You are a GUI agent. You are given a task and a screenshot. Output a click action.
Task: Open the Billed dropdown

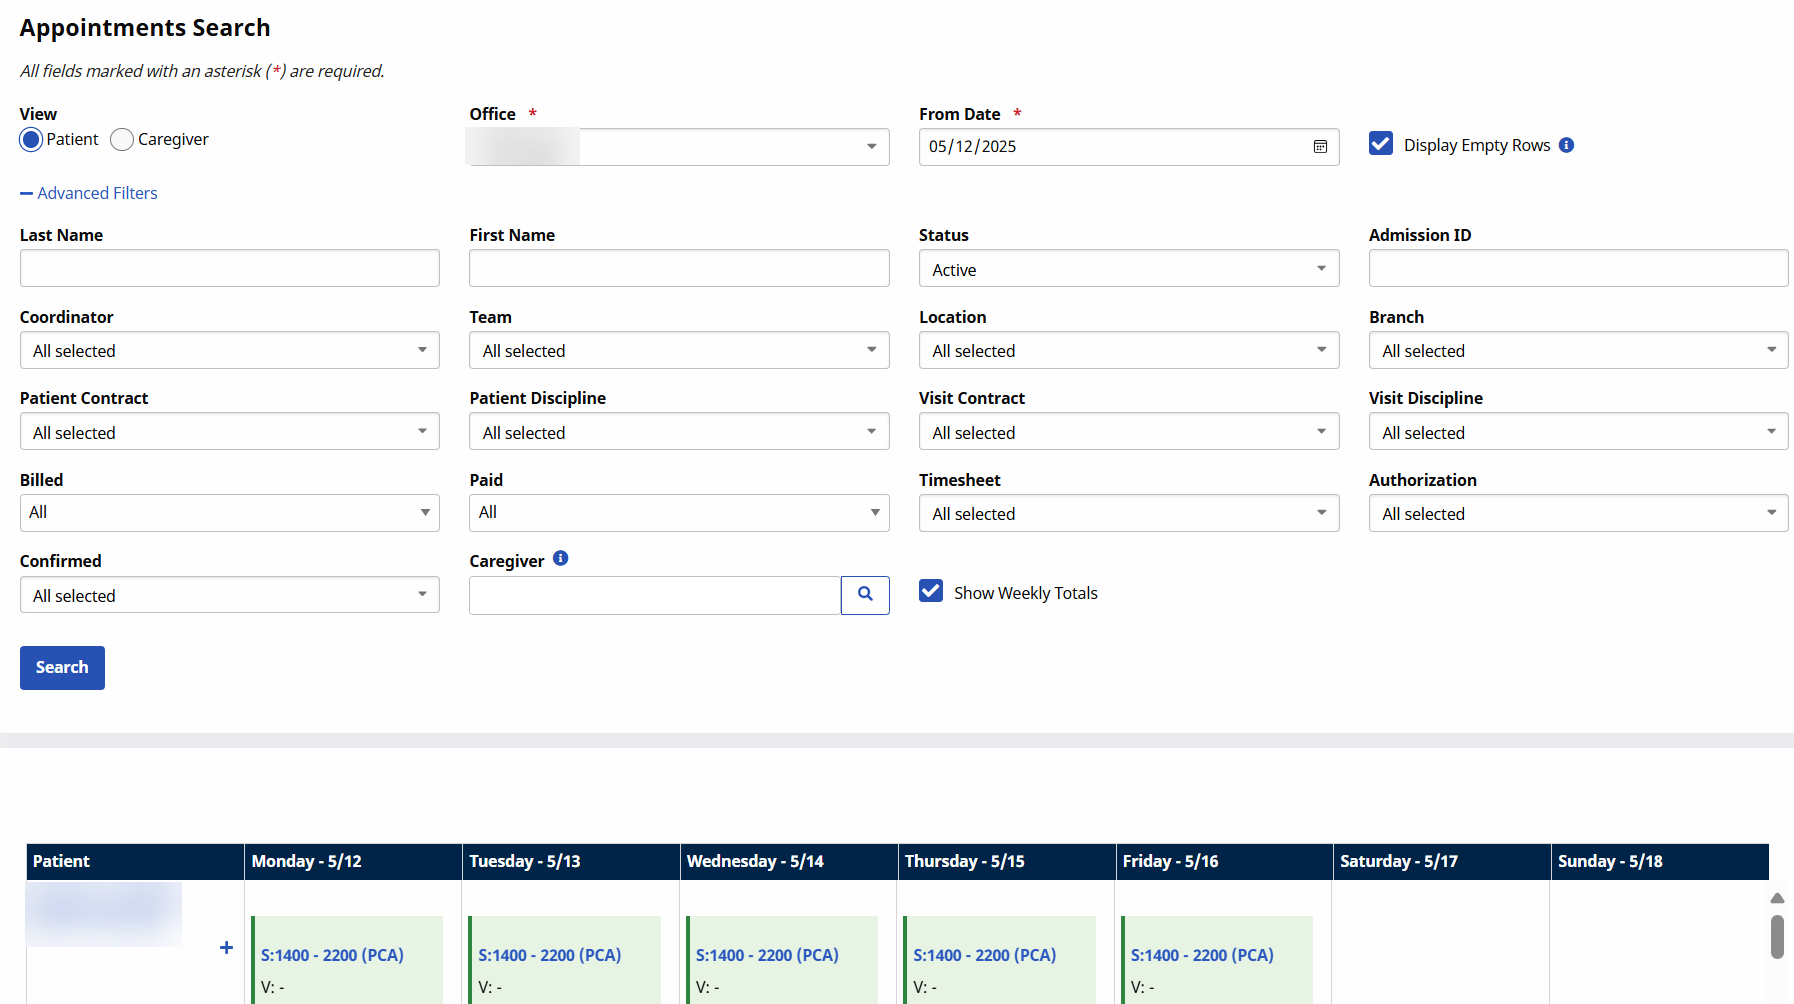[x=229, y=513]
